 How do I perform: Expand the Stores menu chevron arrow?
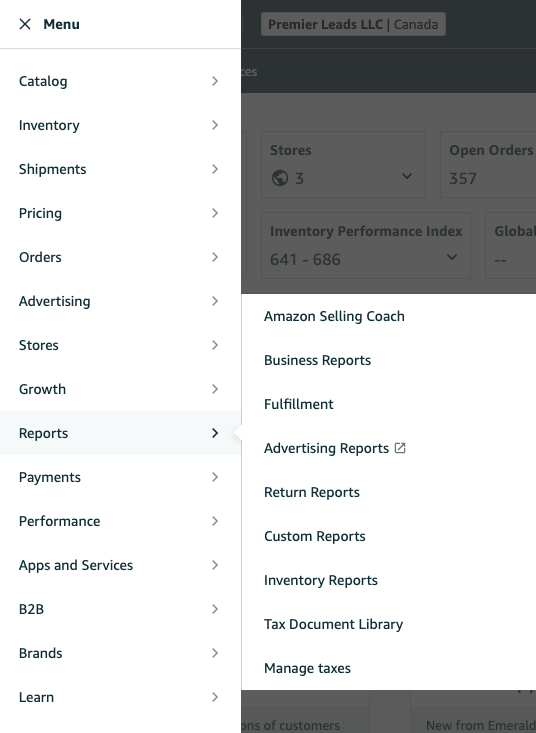[215, 345]
